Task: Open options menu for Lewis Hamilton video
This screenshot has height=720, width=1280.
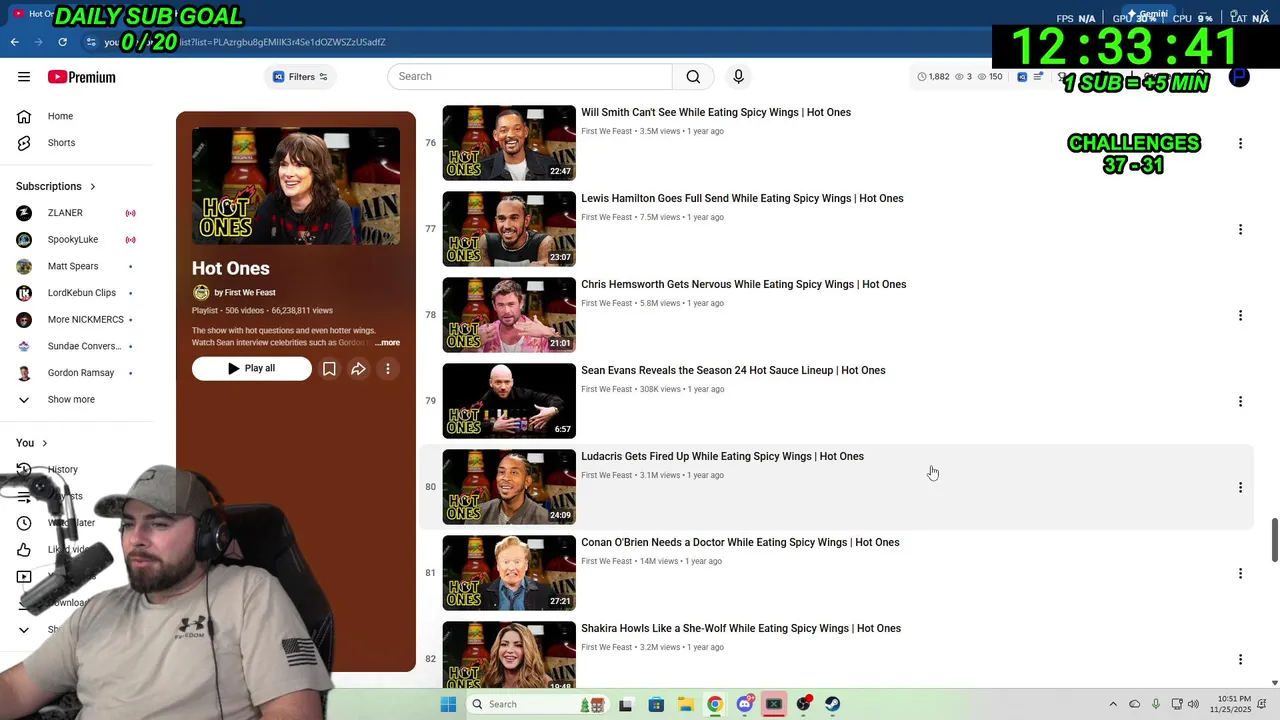Action: 1240,230
